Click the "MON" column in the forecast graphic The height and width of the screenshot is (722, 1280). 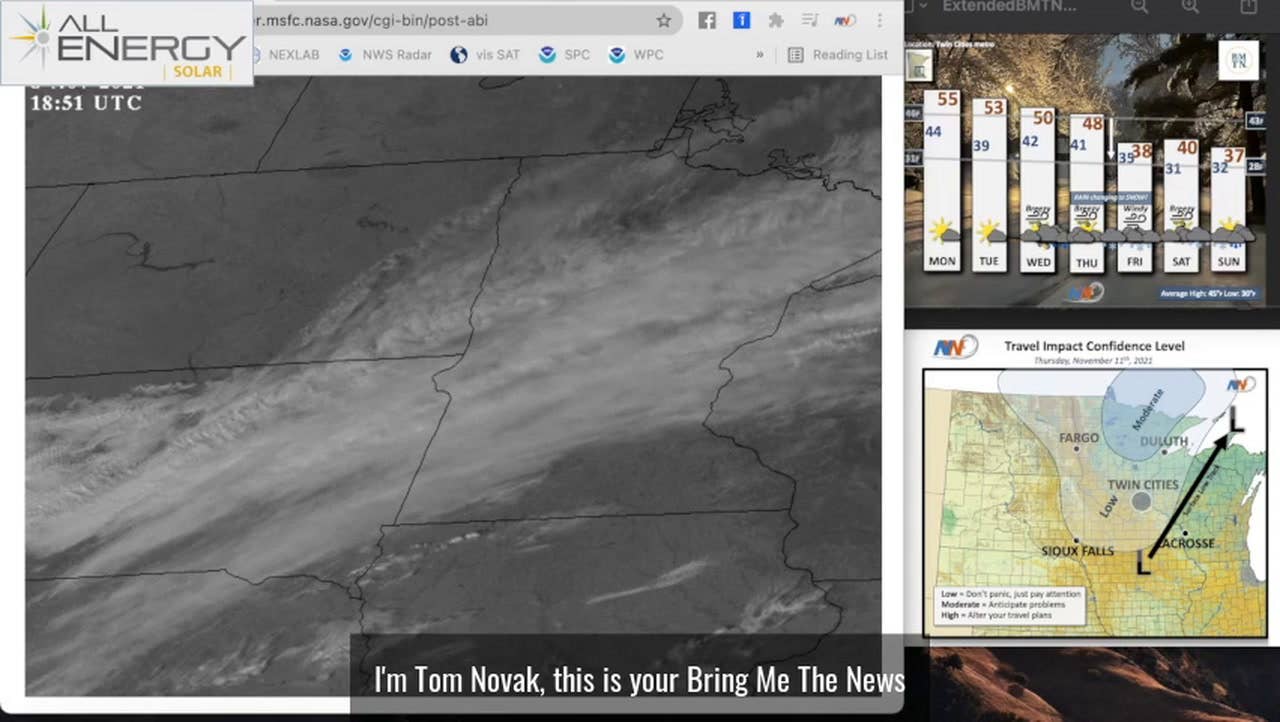942,181
